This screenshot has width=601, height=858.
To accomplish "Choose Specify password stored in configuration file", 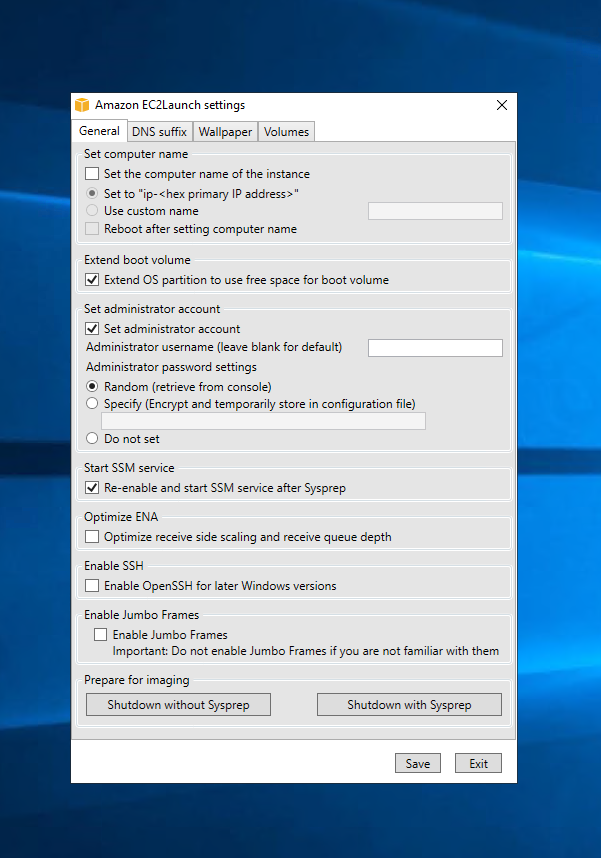I will [x=92, y=404].
